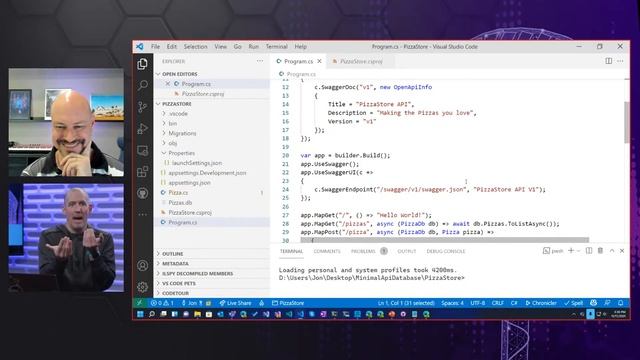Open the Run menu
This screenshot has height=360, width=640.
tap(253, 47)
